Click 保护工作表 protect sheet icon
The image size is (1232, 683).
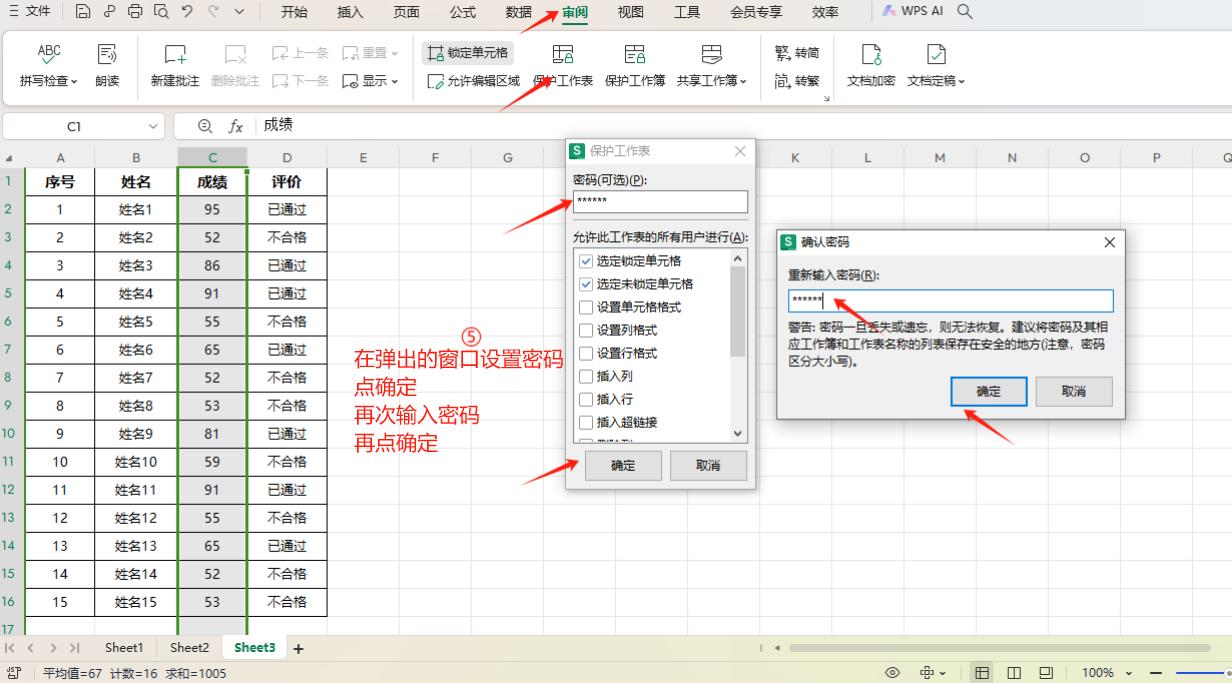(563, 55)
